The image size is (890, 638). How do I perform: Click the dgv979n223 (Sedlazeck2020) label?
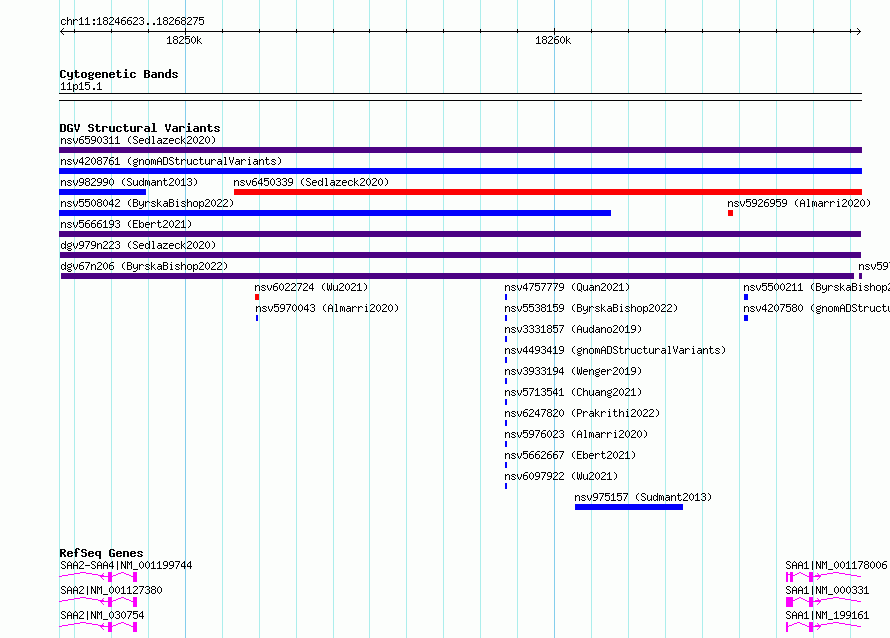coord(138,245)
